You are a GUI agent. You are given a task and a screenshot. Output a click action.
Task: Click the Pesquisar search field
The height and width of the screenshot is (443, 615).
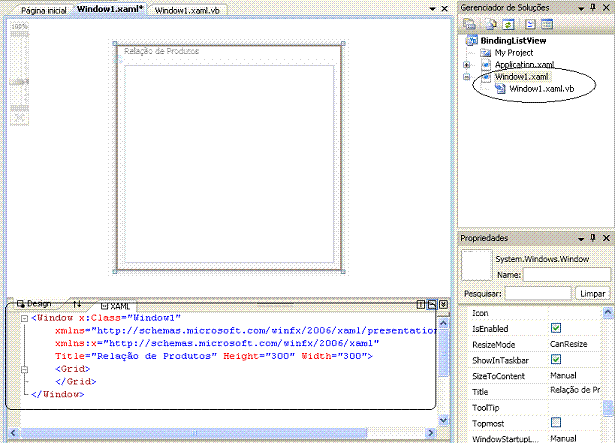coord(538,294)
